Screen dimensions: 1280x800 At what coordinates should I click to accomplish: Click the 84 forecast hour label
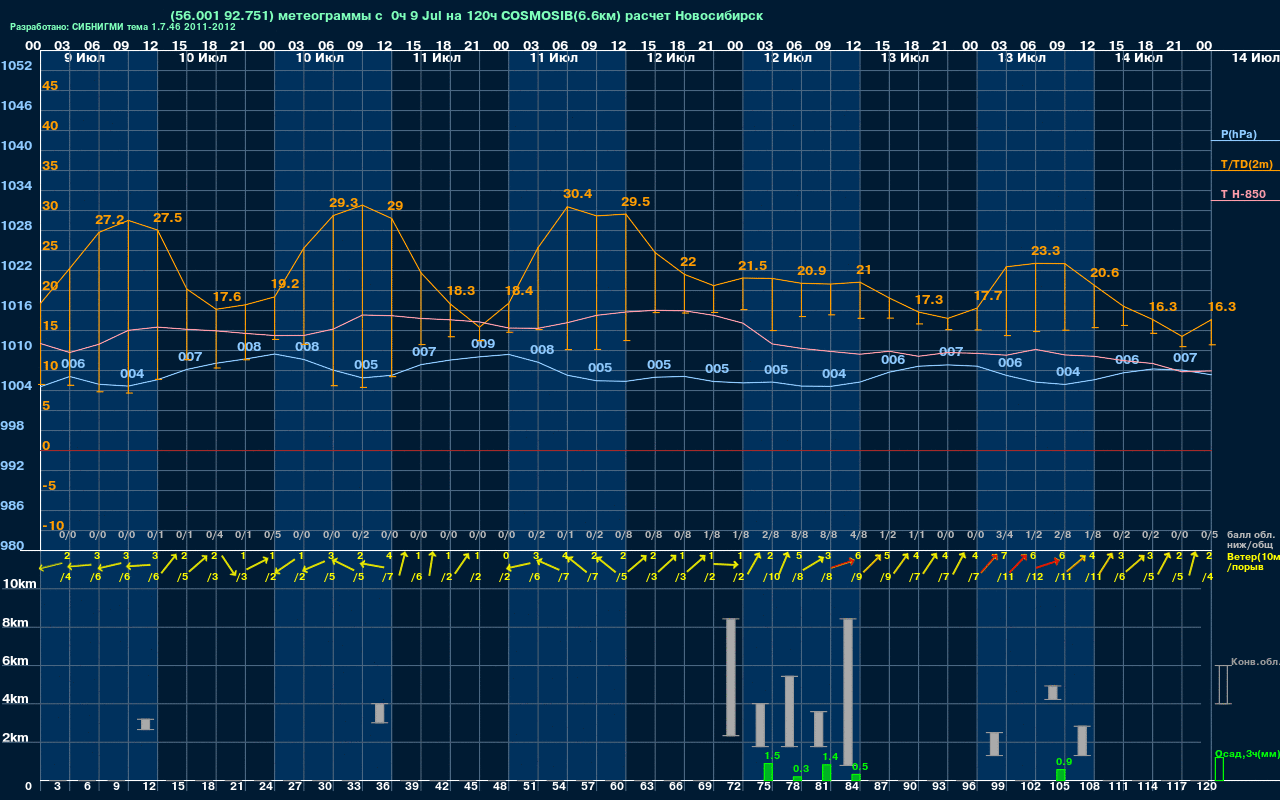[852, 787]
